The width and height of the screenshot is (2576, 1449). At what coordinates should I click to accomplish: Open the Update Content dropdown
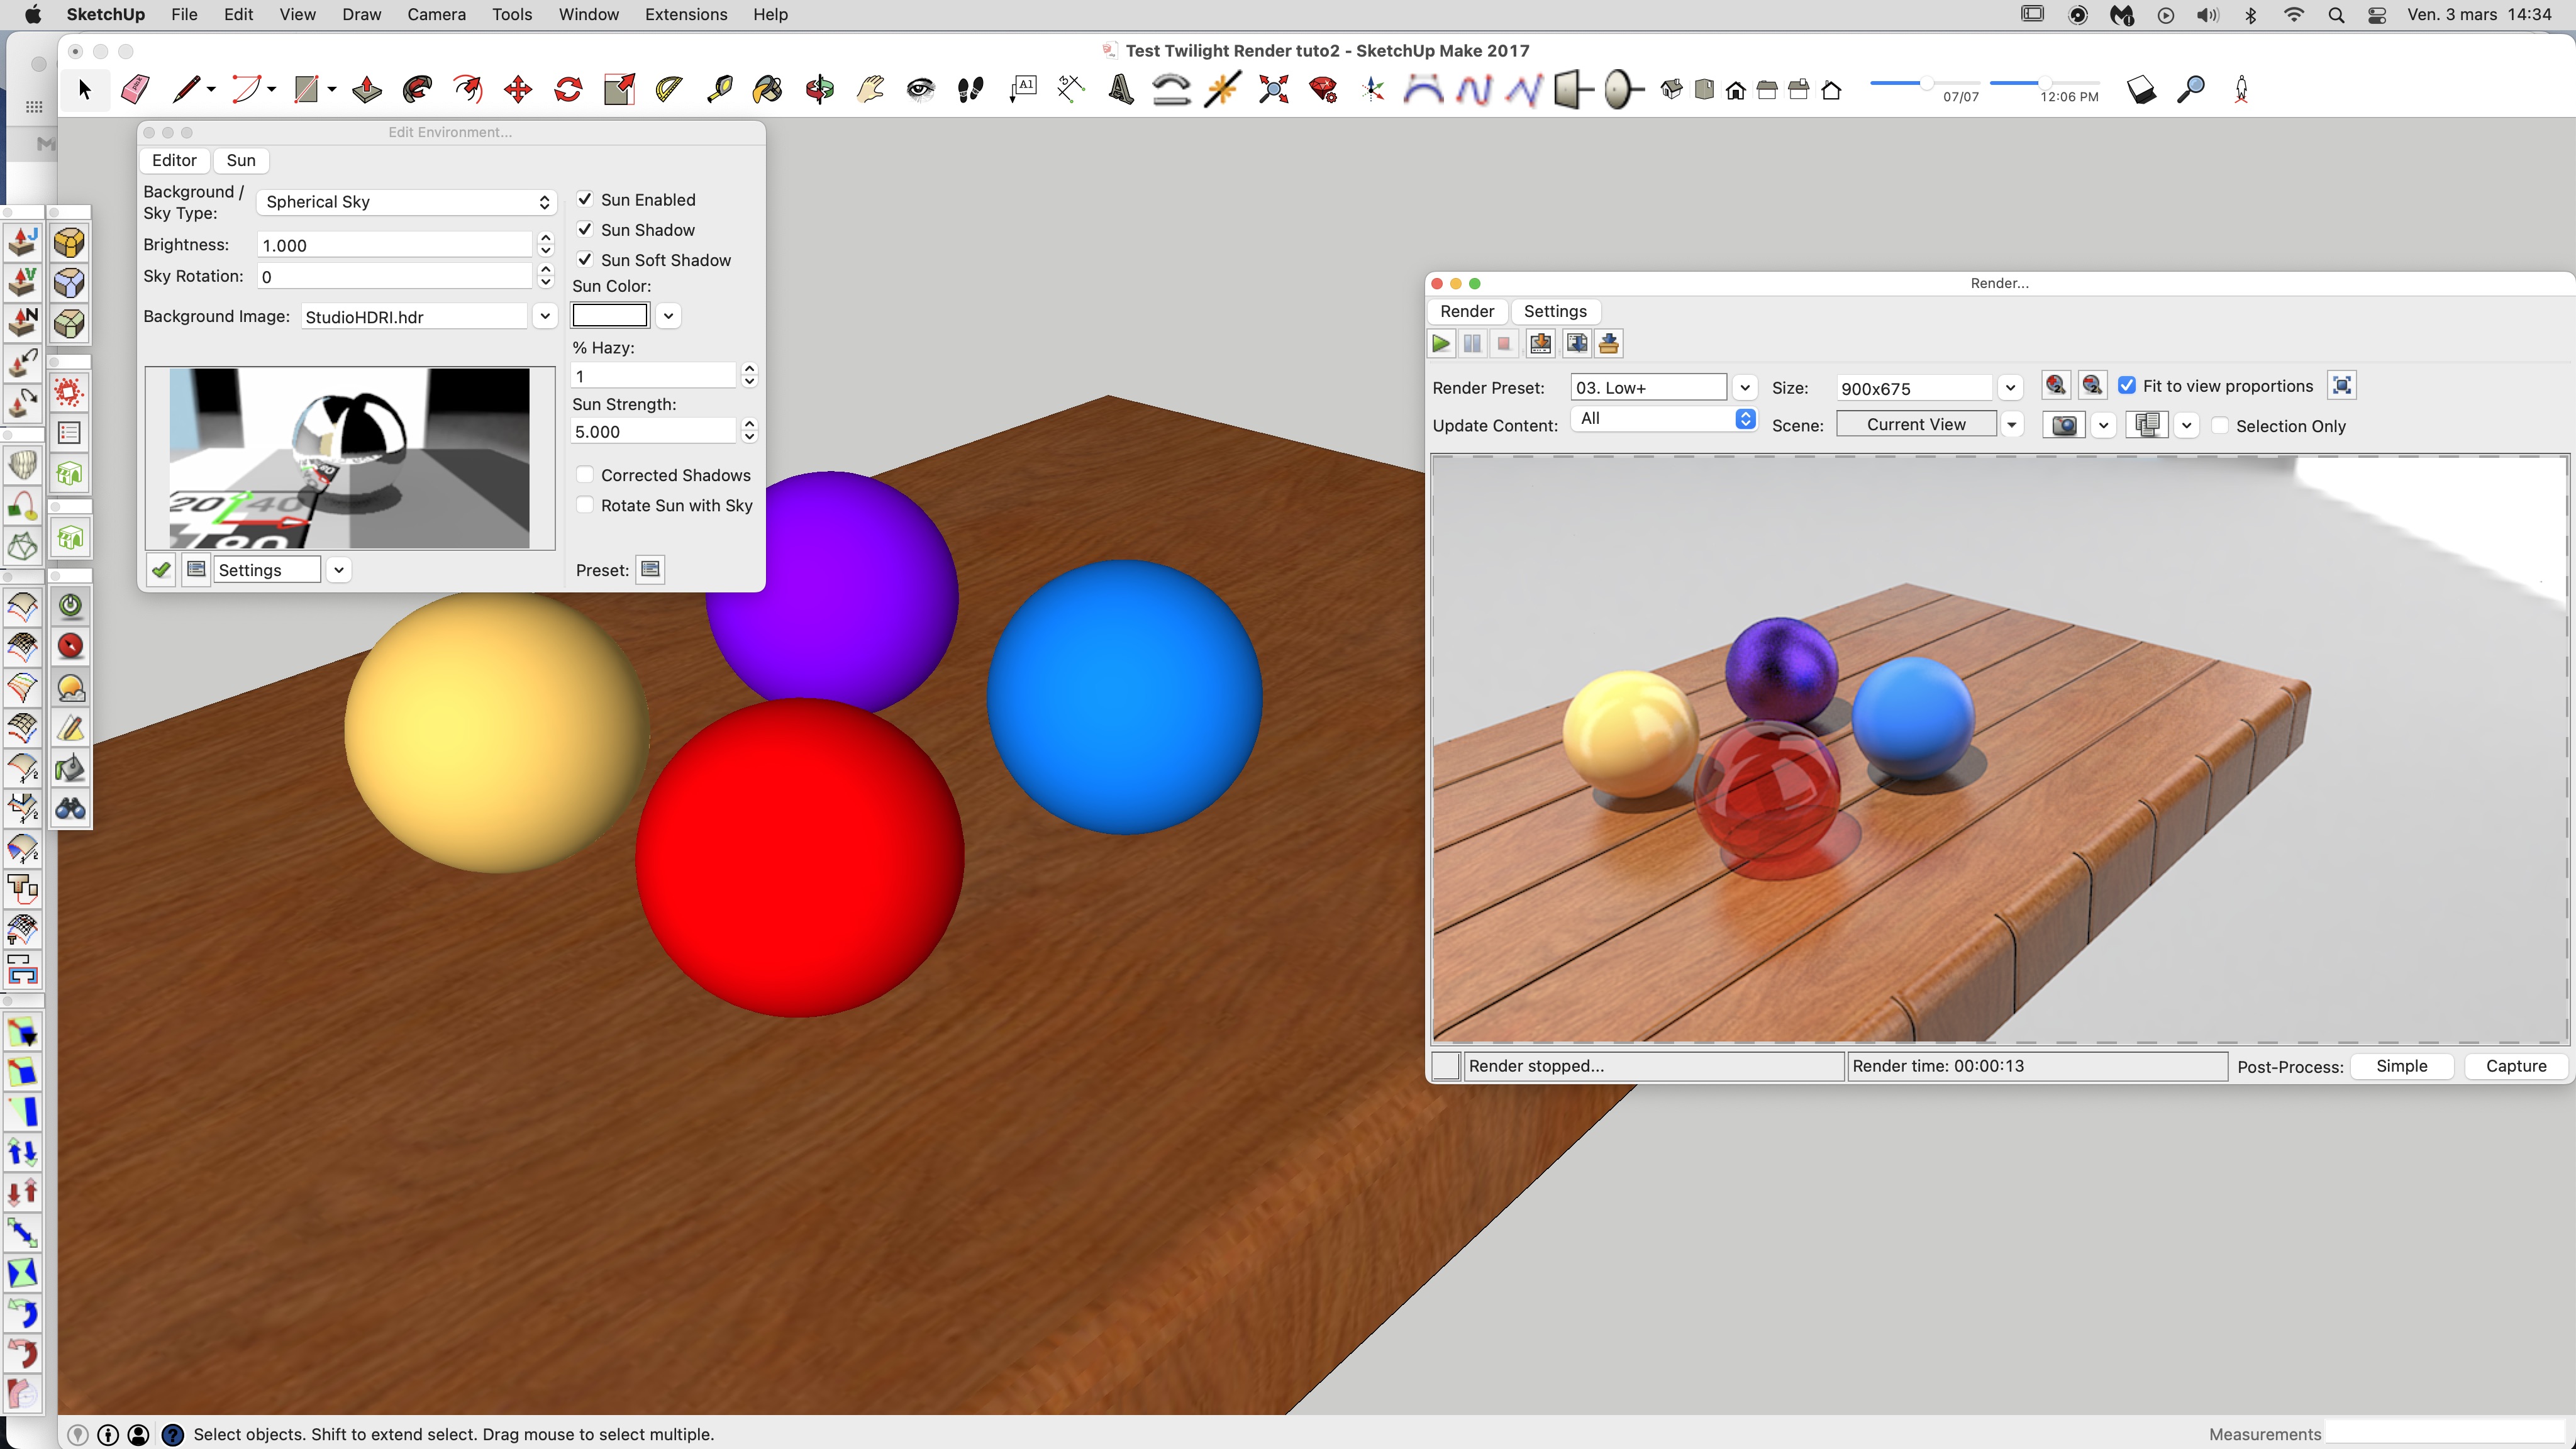(1664, 419)
